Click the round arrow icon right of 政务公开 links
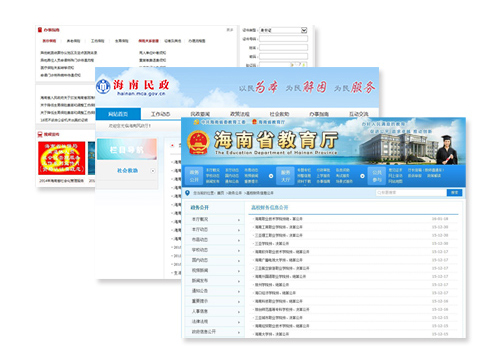Viewport: 477px width, 362px height. 271,176
